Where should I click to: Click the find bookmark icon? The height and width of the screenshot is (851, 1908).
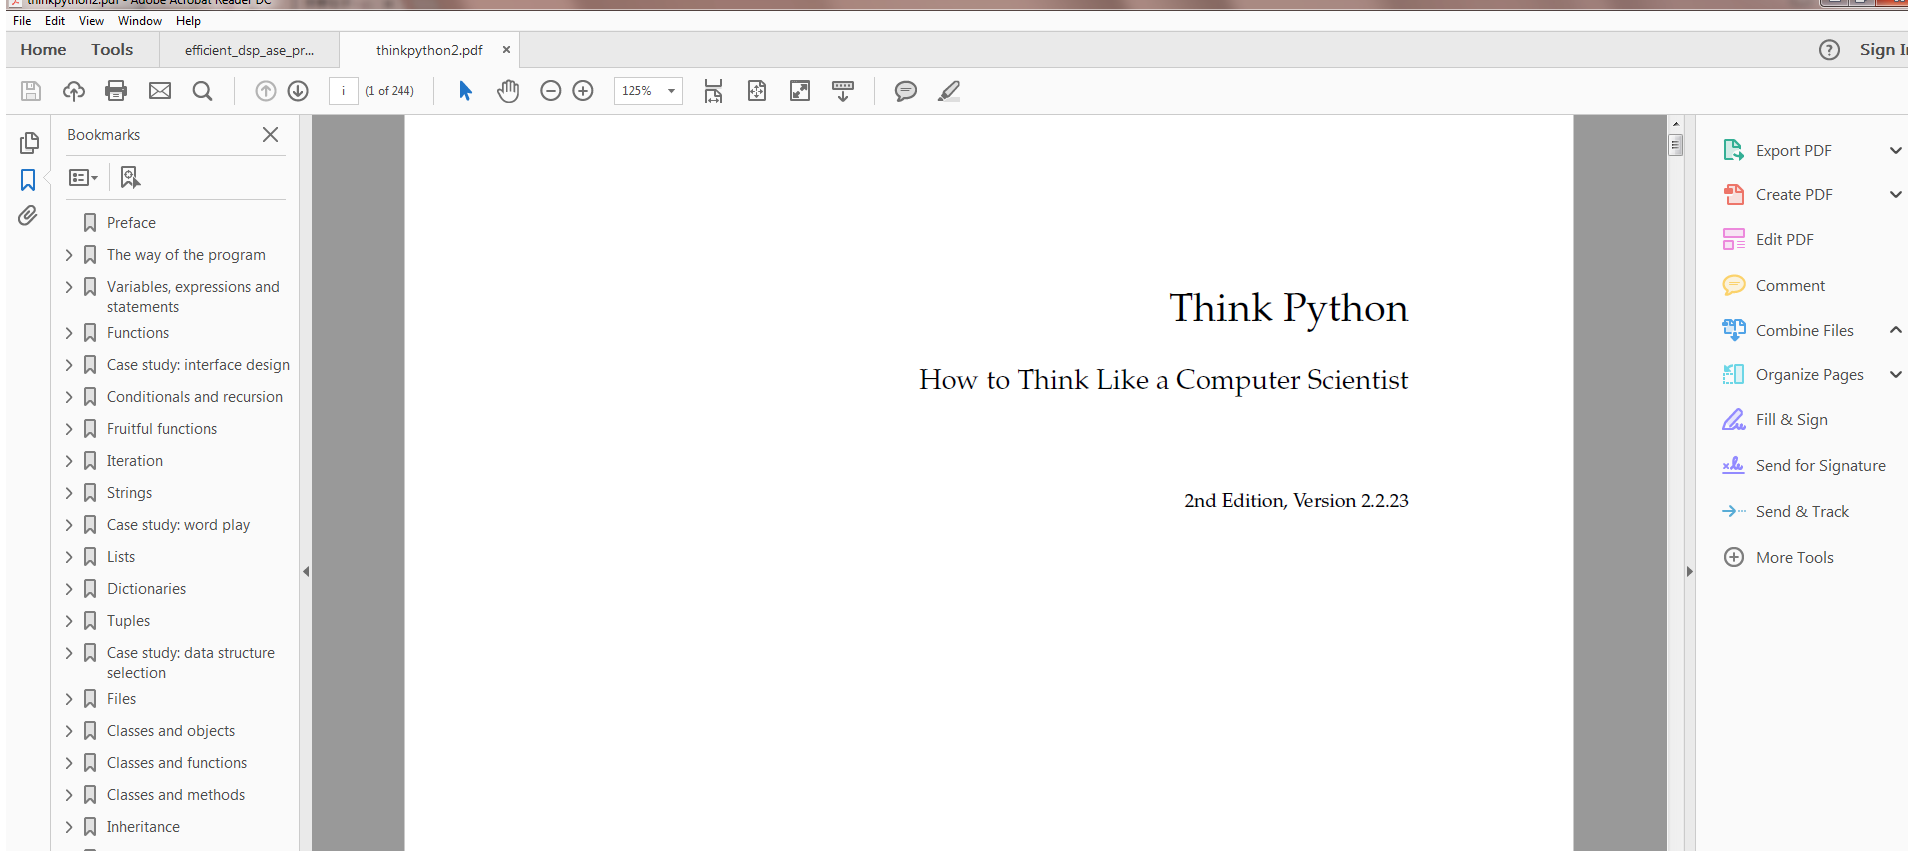pos(130,177)
